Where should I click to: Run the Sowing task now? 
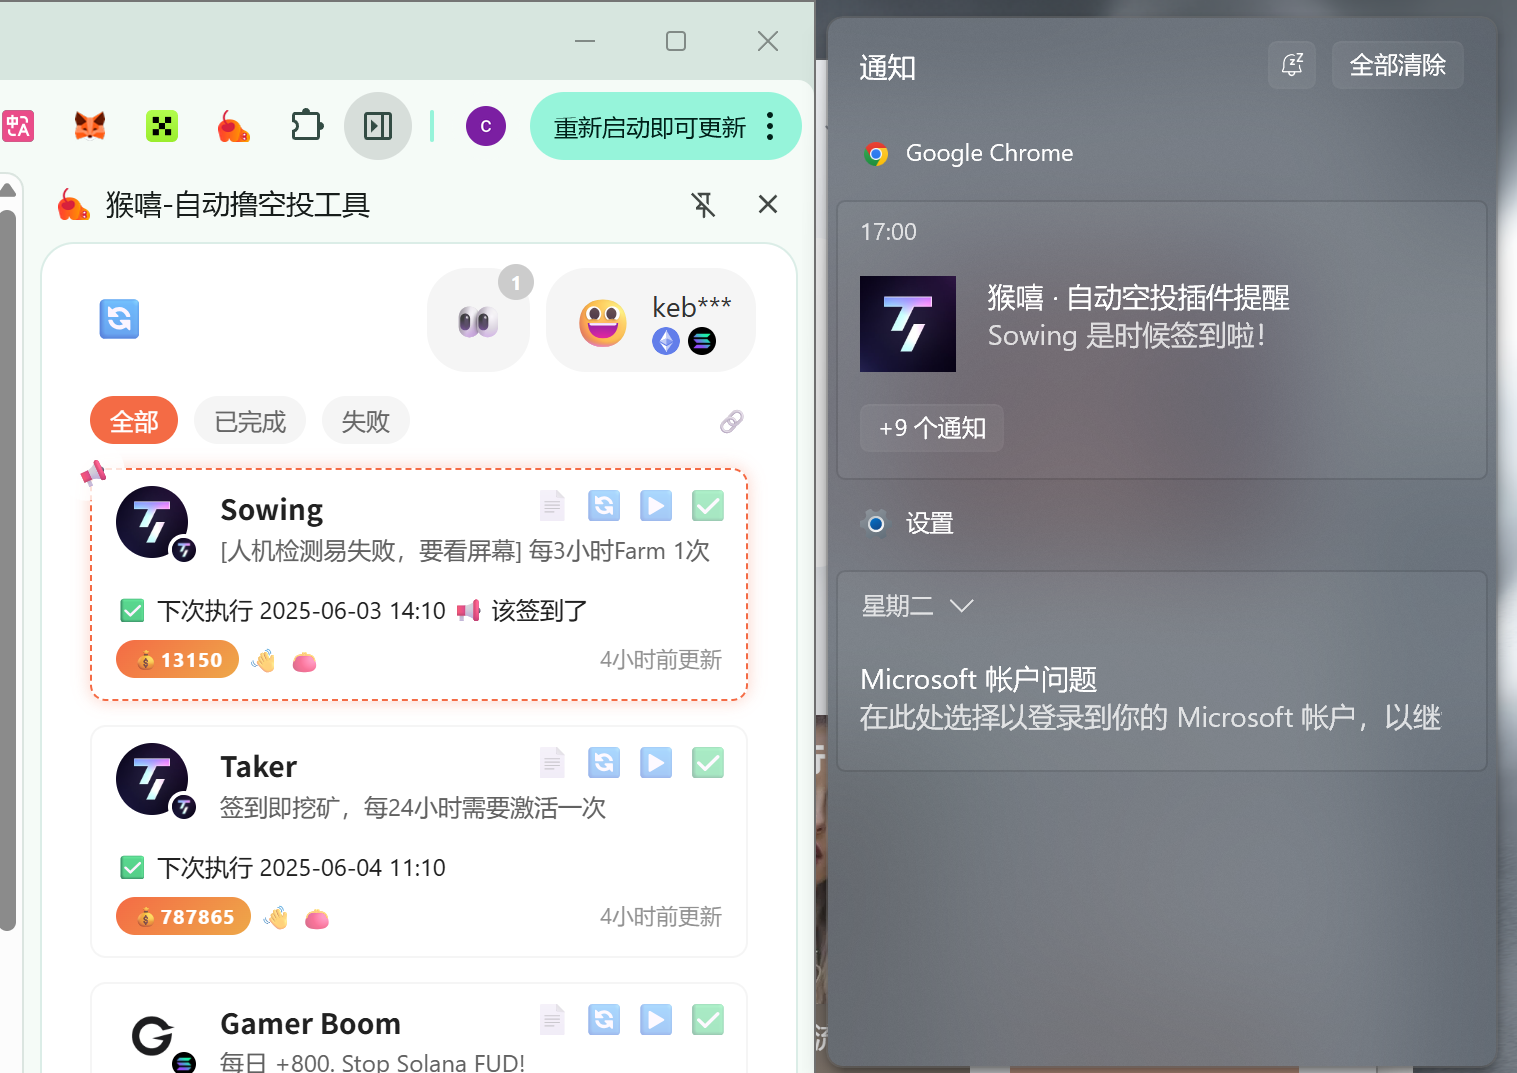(x=656, y=506)
